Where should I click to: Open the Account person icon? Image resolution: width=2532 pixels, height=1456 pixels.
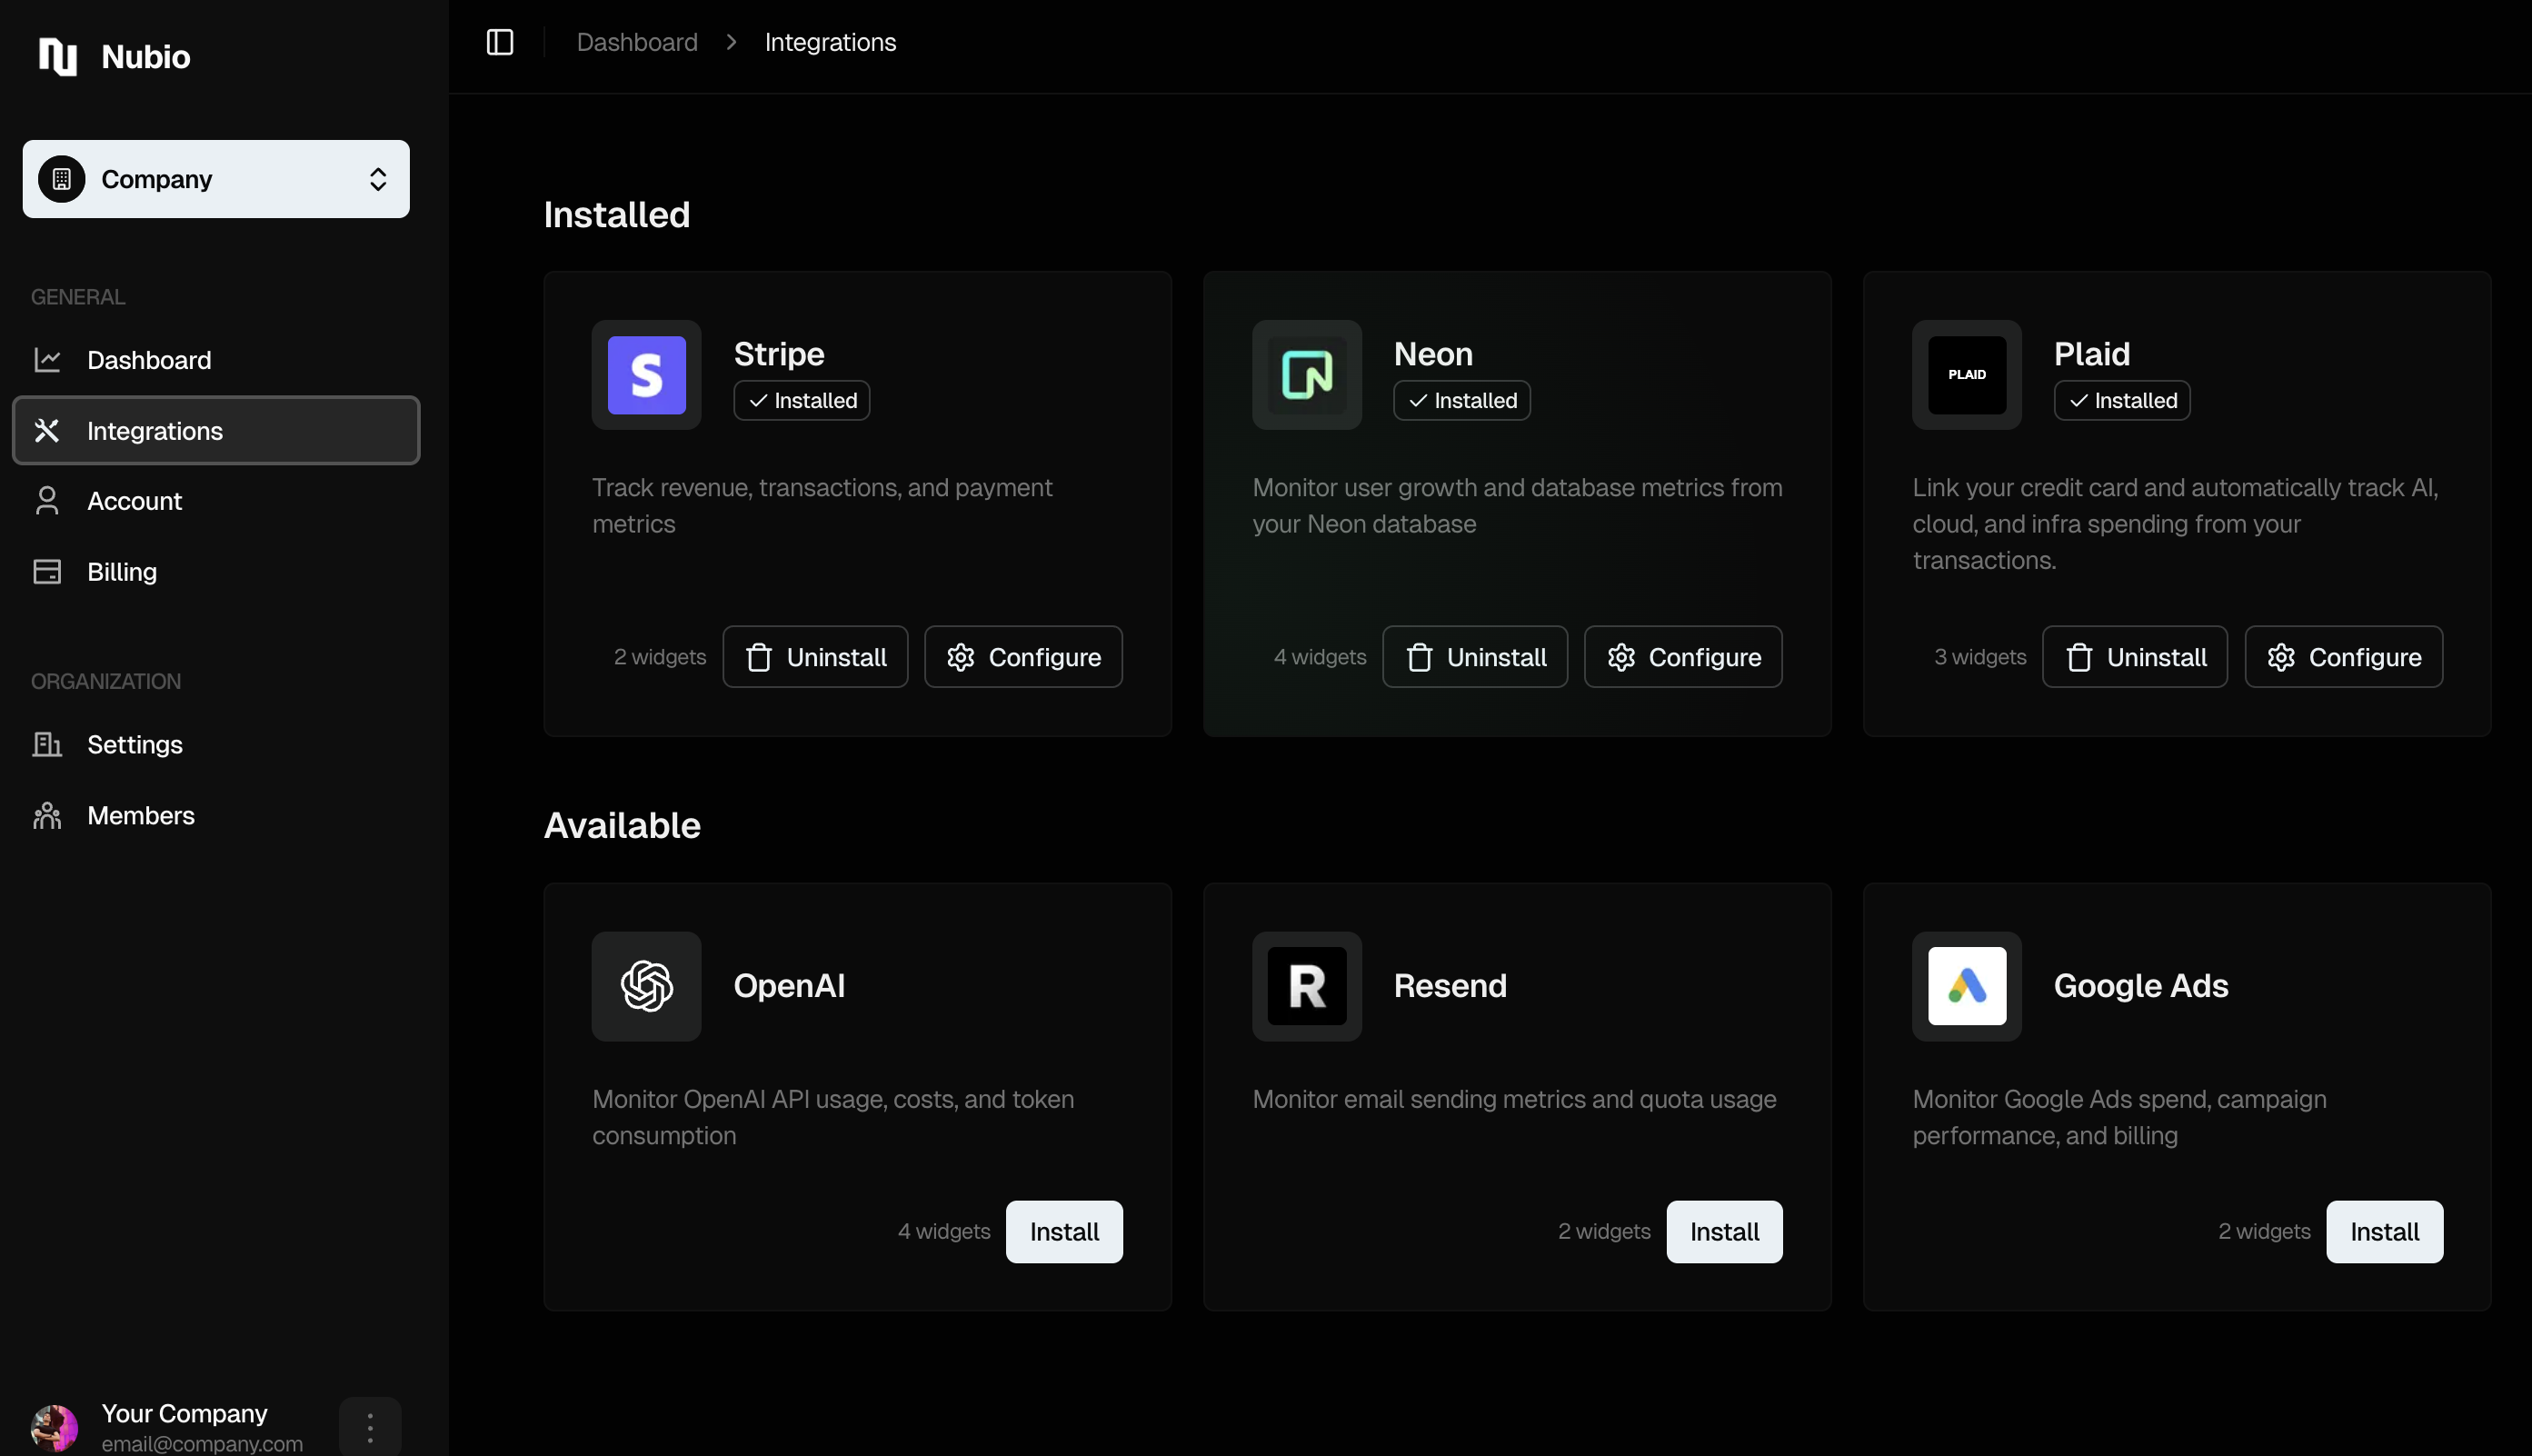pyautogui.click(x=48, y=501)
